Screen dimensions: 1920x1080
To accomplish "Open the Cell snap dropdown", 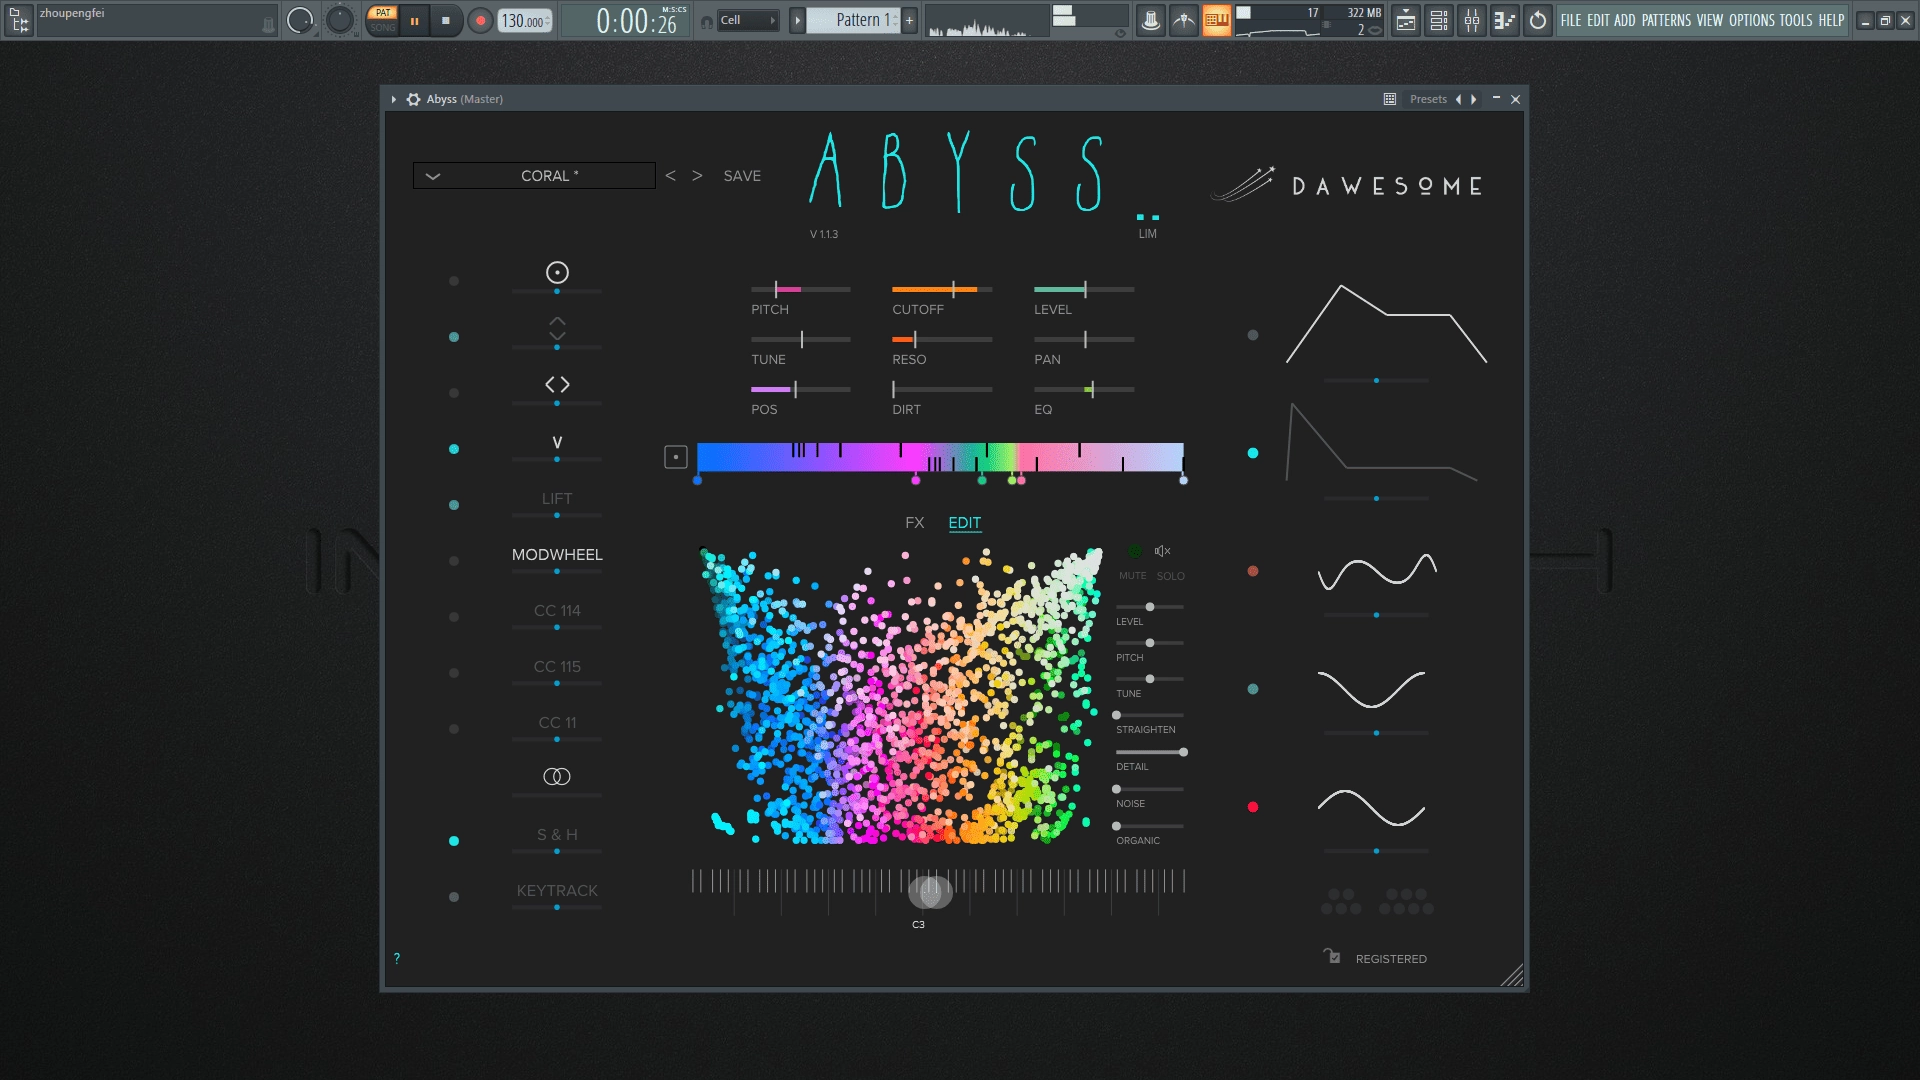I will pos(747,20).
